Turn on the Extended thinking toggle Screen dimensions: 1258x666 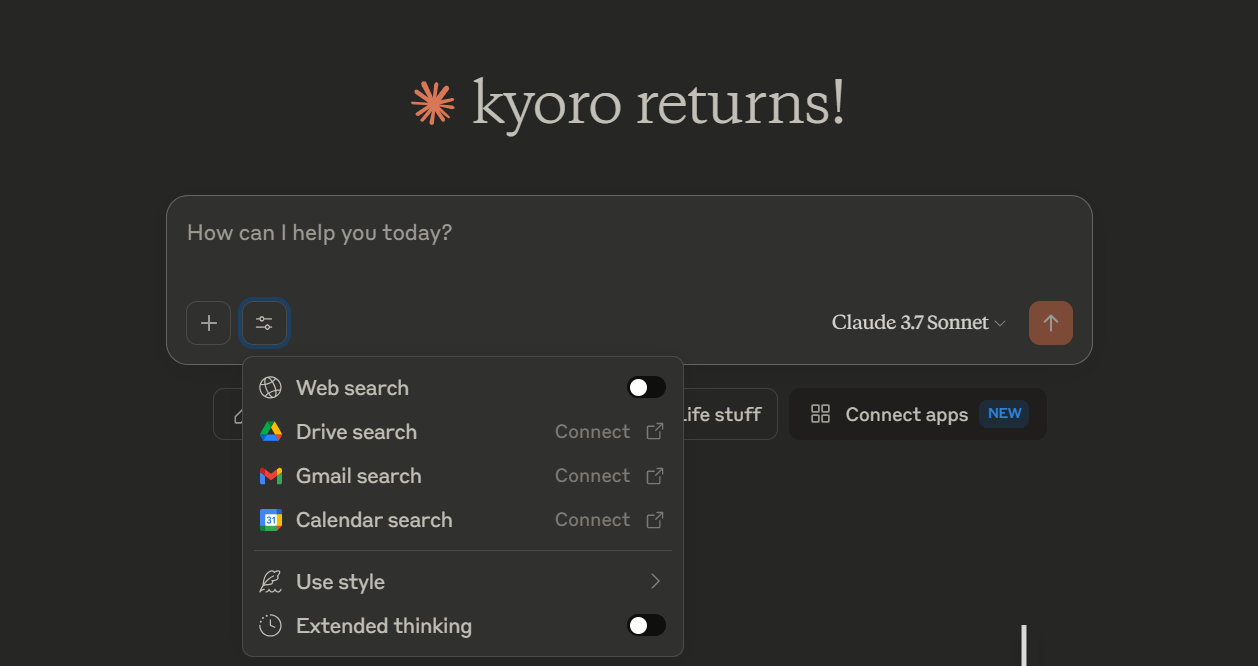(646, 626)
